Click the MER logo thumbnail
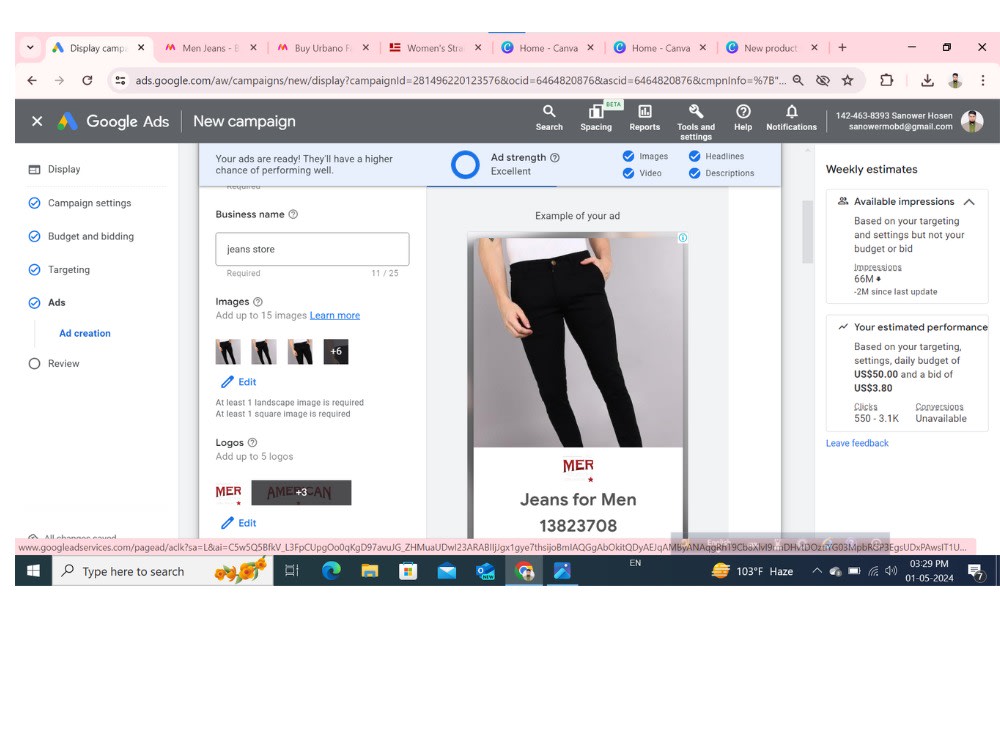Image resolution: width=1000 pixels, height=750 pixels. (228, 492)
